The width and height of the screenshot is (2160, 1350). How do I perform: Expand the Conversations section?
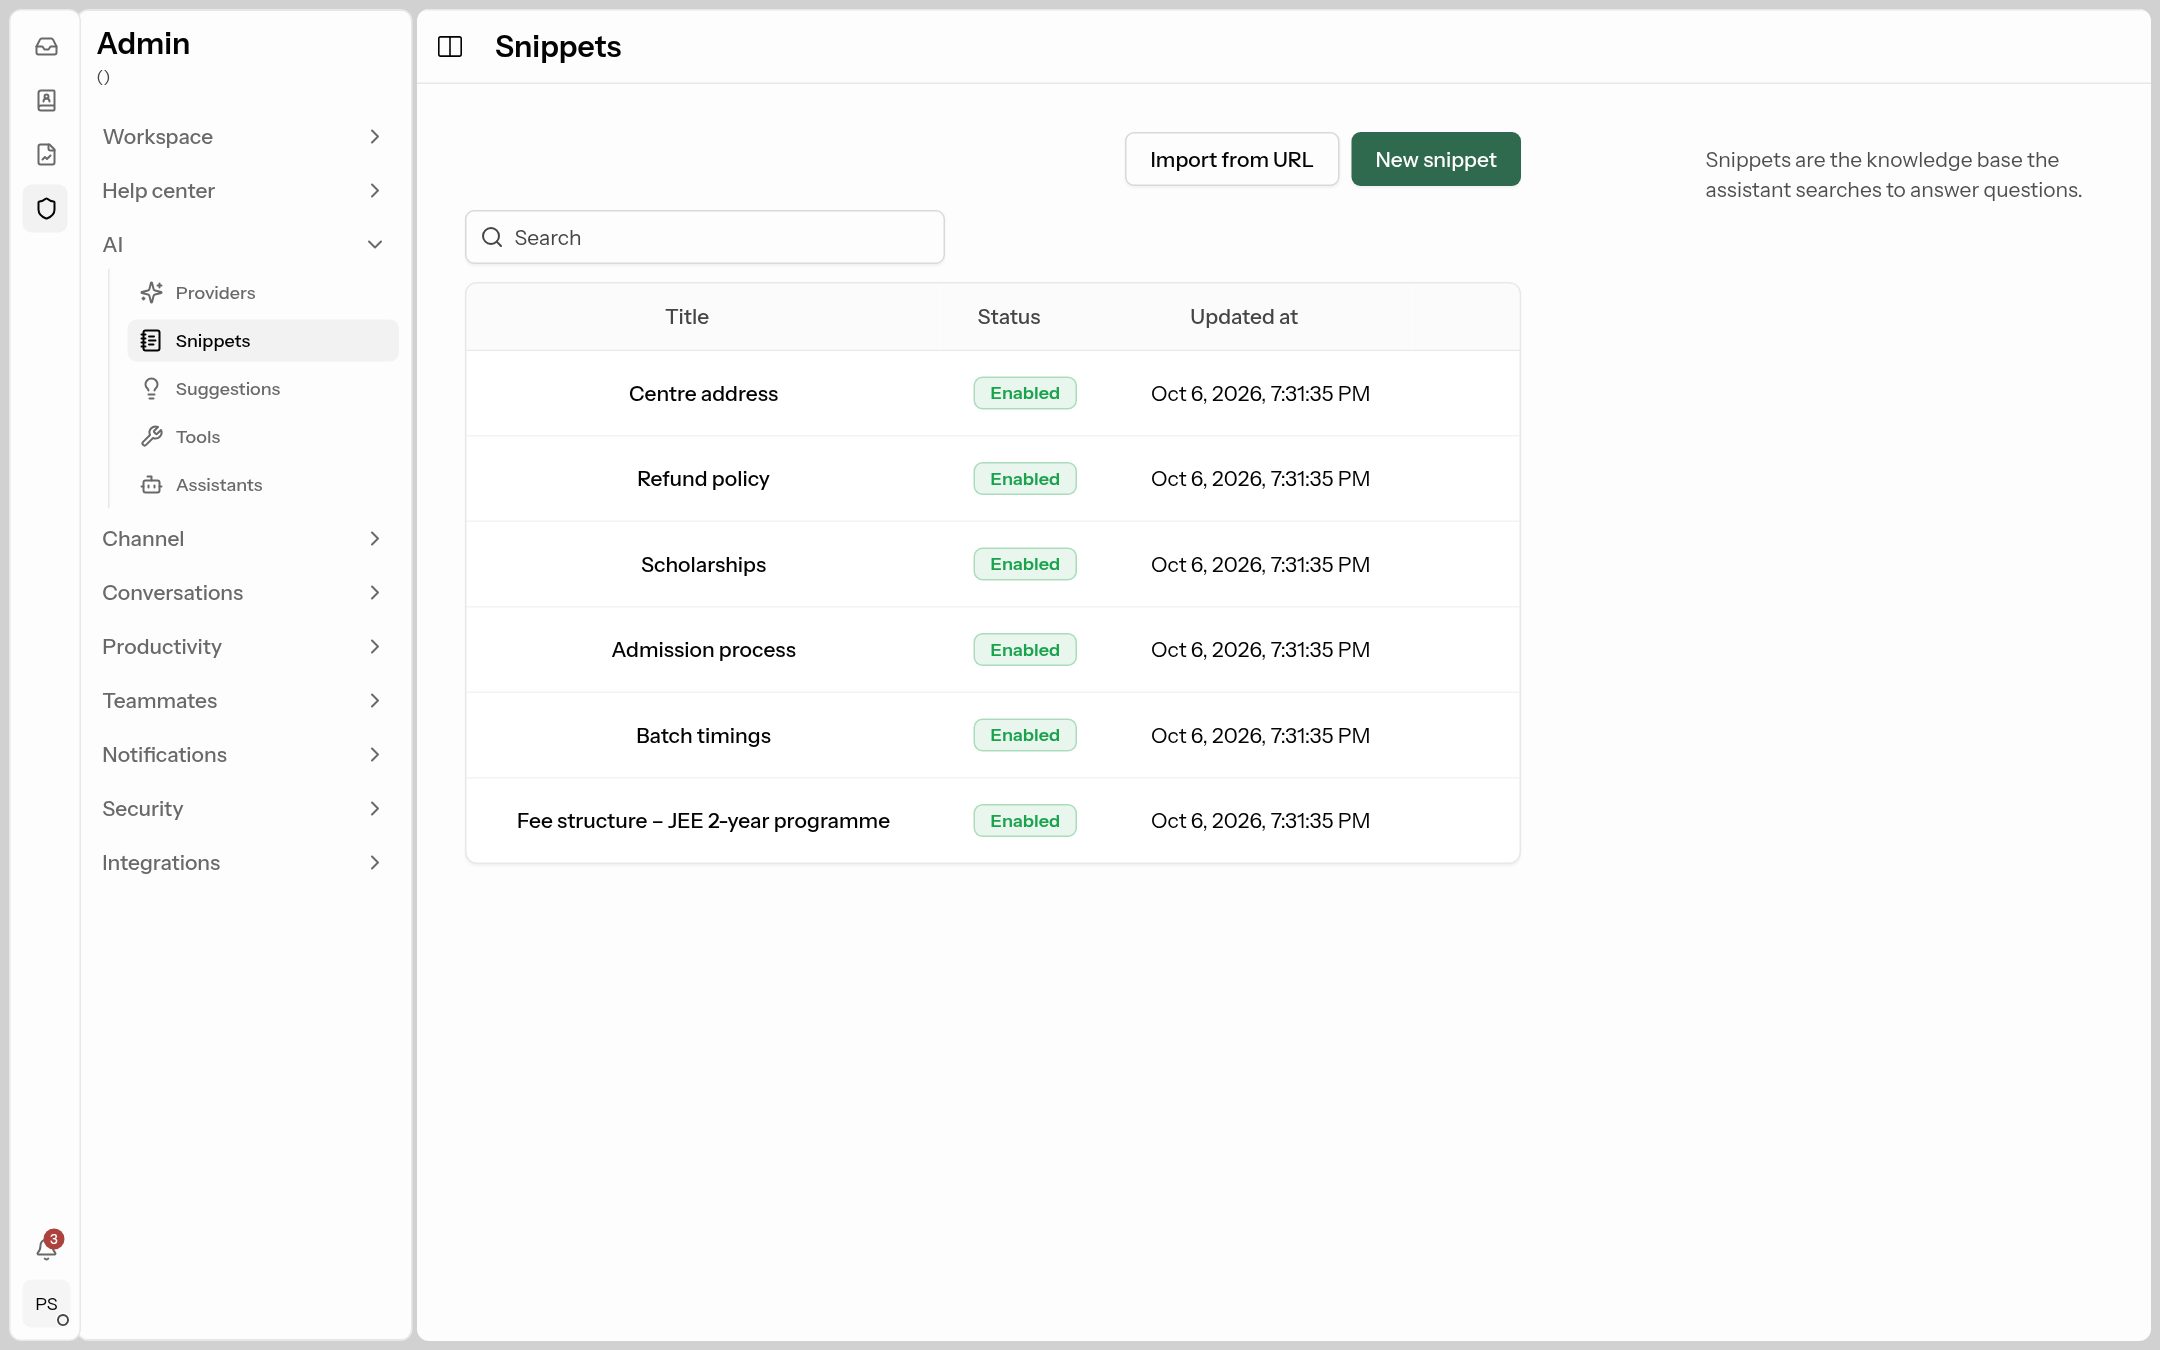(x=242, y=593)
